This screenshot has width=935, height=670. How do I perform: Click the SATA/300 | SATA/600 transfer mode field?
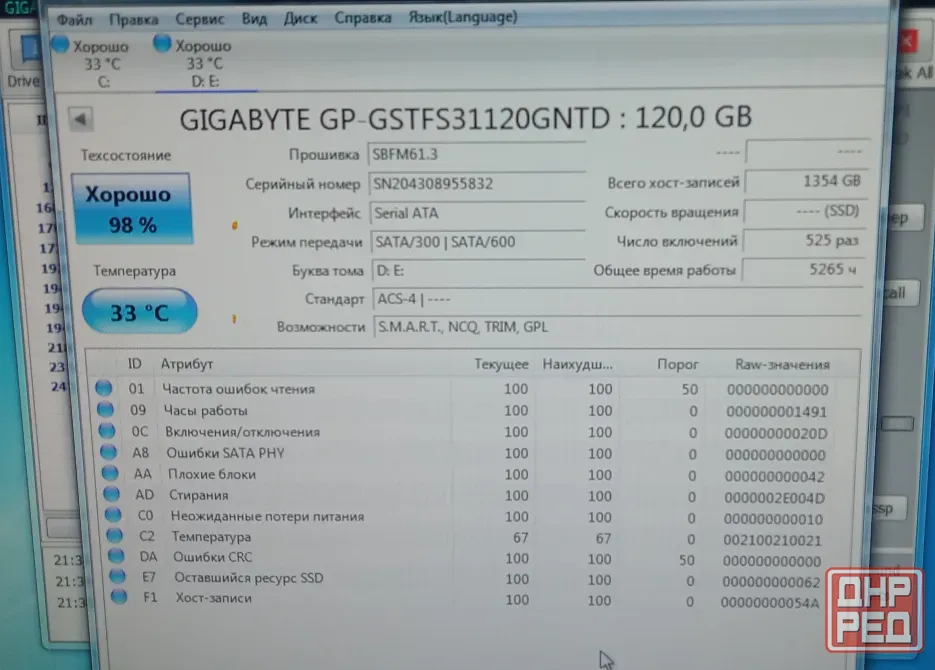click(x=478, y=242)
